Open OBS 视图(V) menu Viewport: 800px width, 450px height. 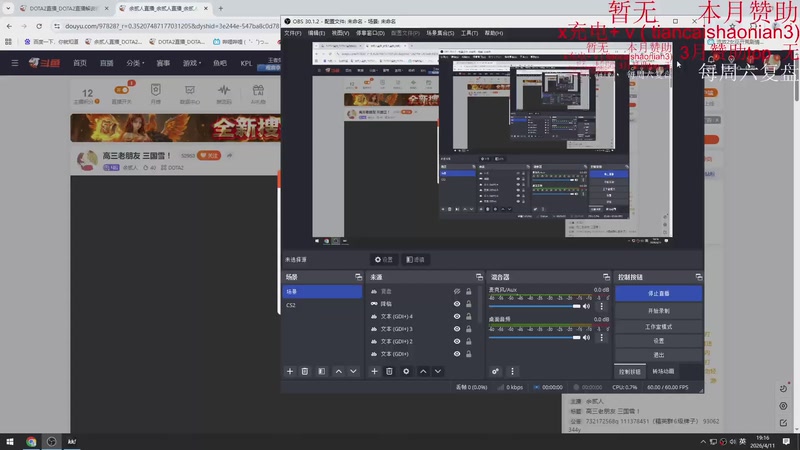click(x=340, y=33)
